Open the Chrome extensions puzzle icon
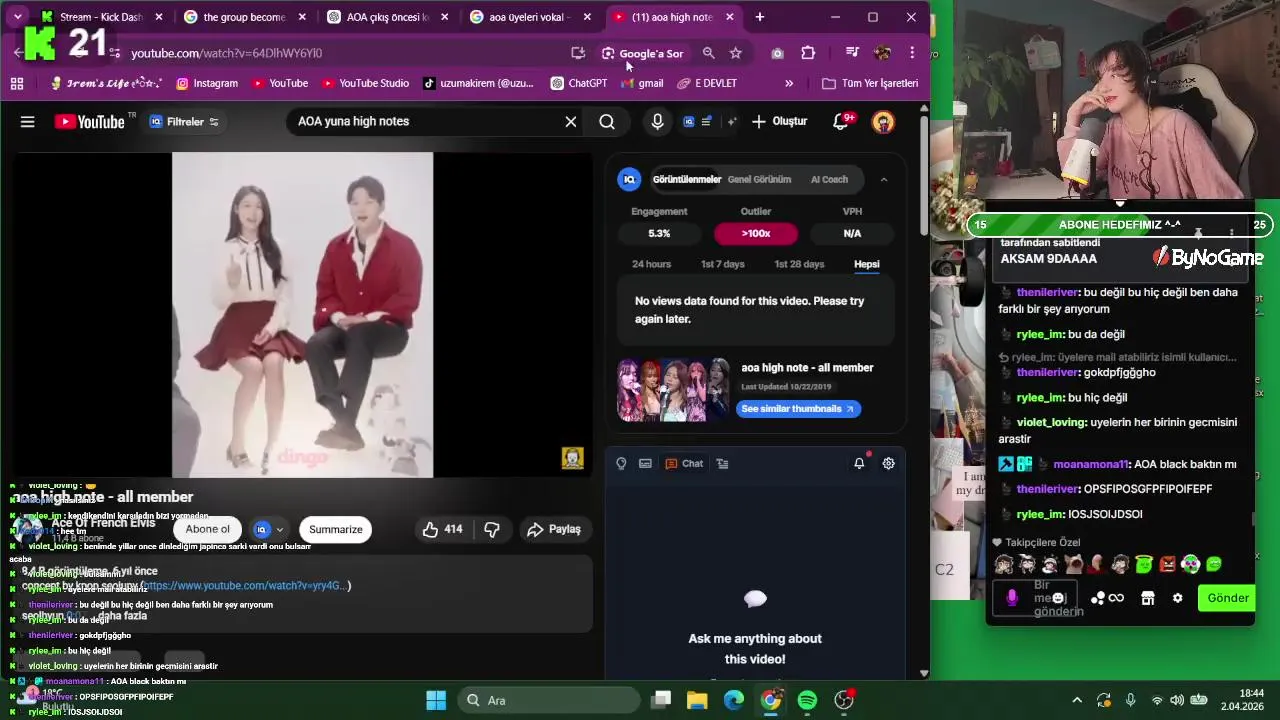Viewport: 1280px width, 720px height. point(808,53)
